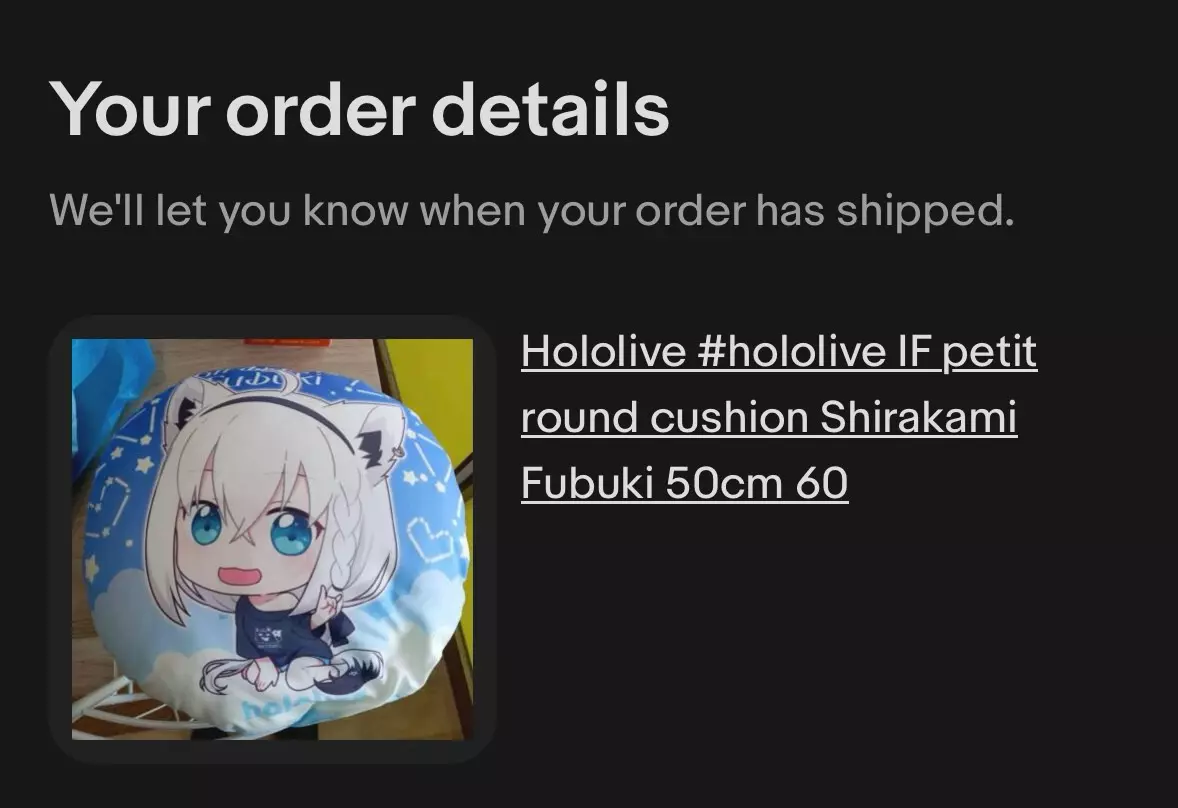This screenshot has height=808, width=1178.
Task: Click the word "petit" in the item link
Action: pos(989,352)
